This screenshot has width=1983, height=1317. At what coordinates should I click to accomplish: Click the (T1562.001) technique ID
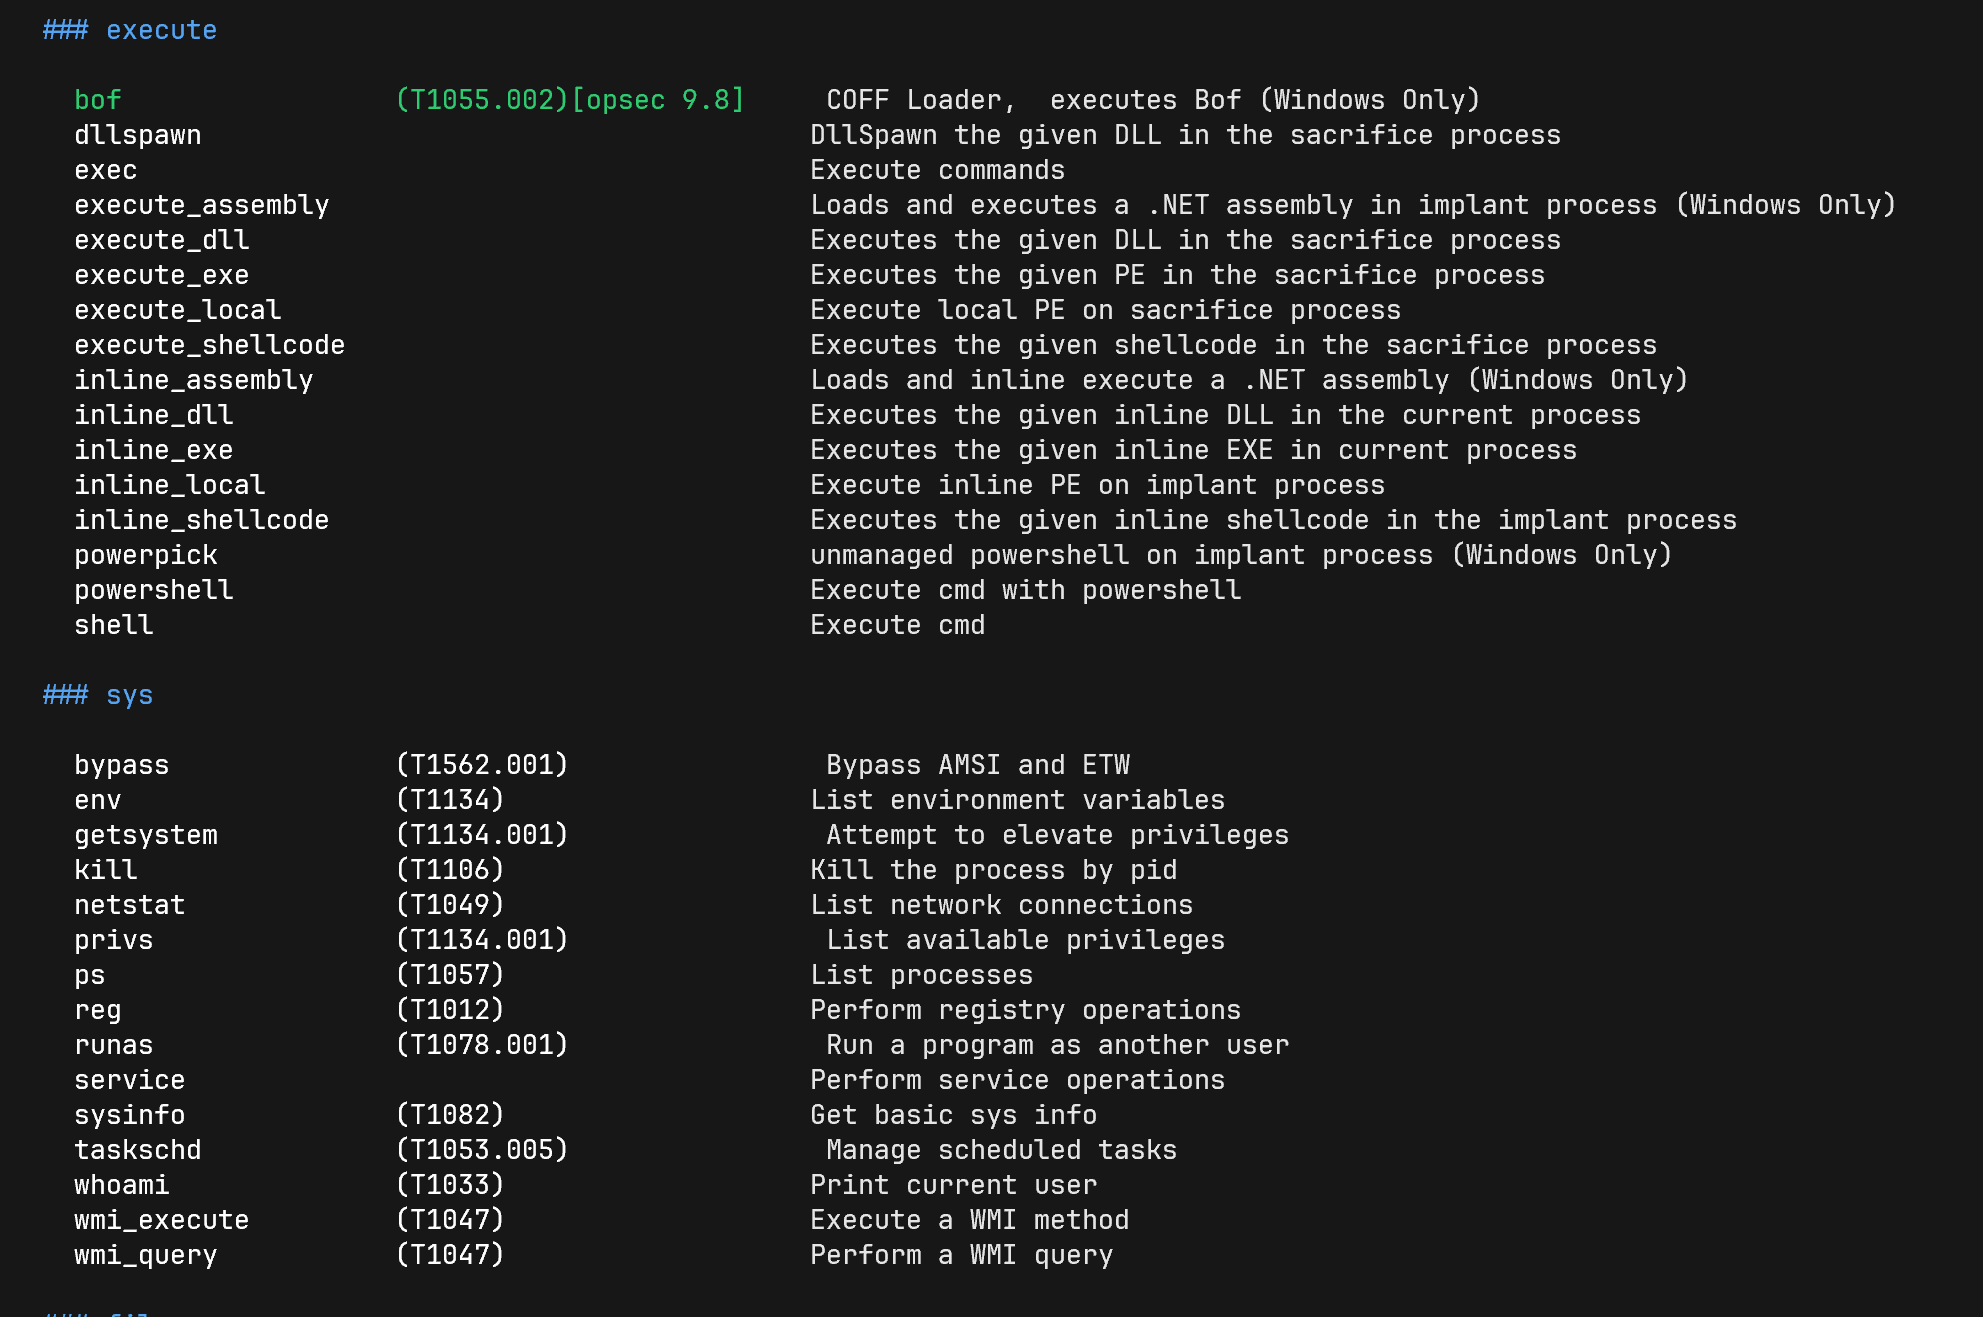482,765
